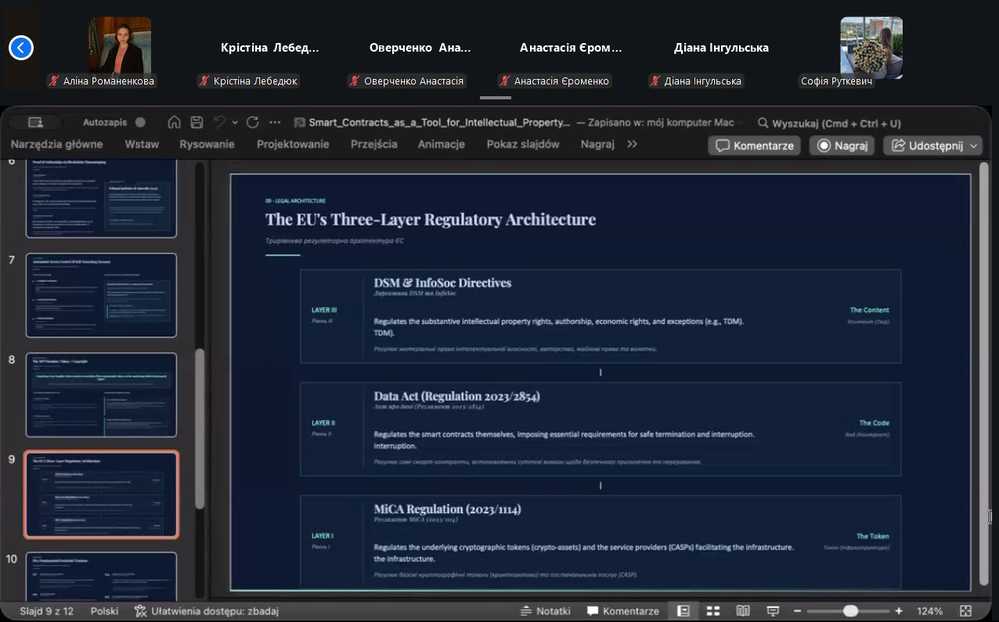Expand more ribbon tabs chevron
Image resolution: width=999 pixels, height=622 pixels.
click(x=632, y=144)
